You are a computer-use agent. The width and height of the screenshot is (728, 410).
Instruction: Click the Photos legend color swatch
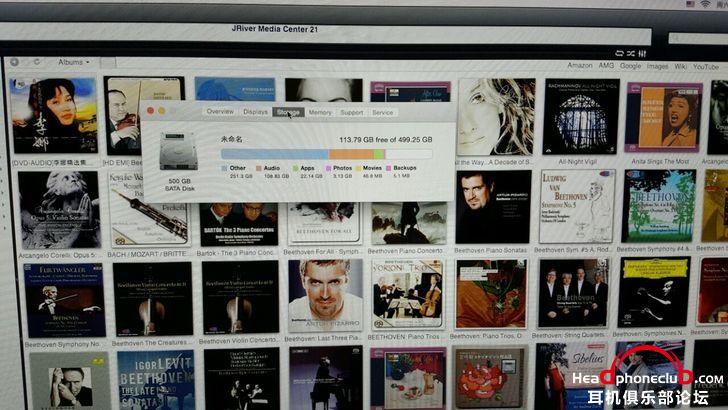click(328, 169)
